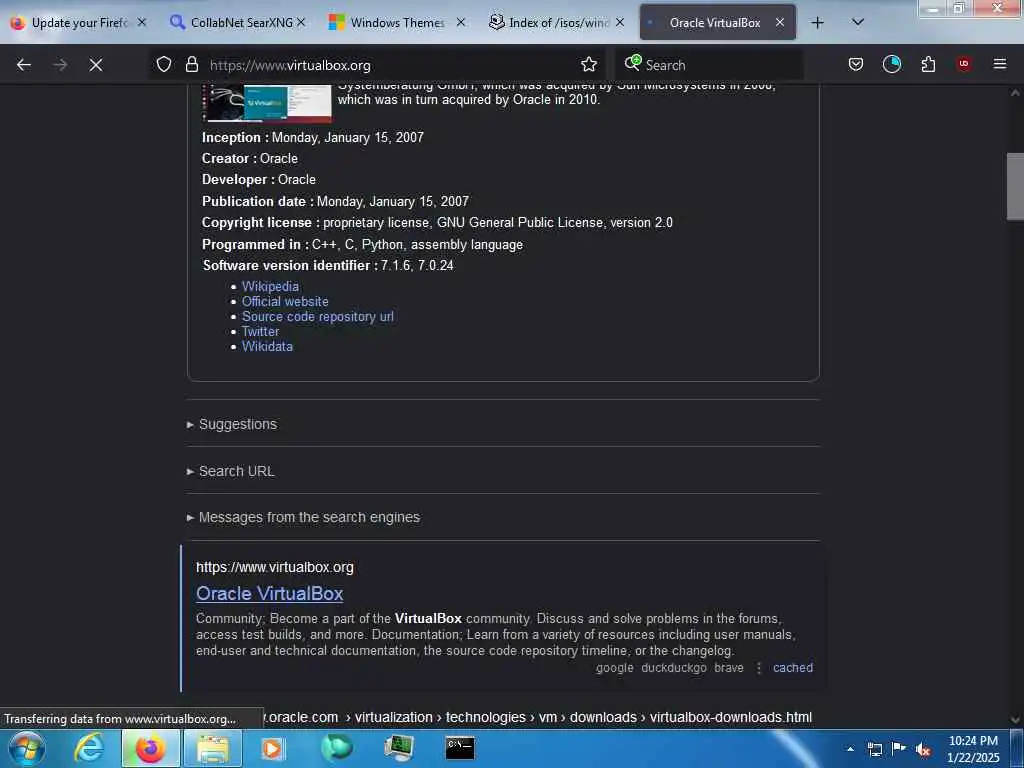Viewport: 1024px width, 768px height.
Task: Open the Wikipedia link
Action: 270,286
